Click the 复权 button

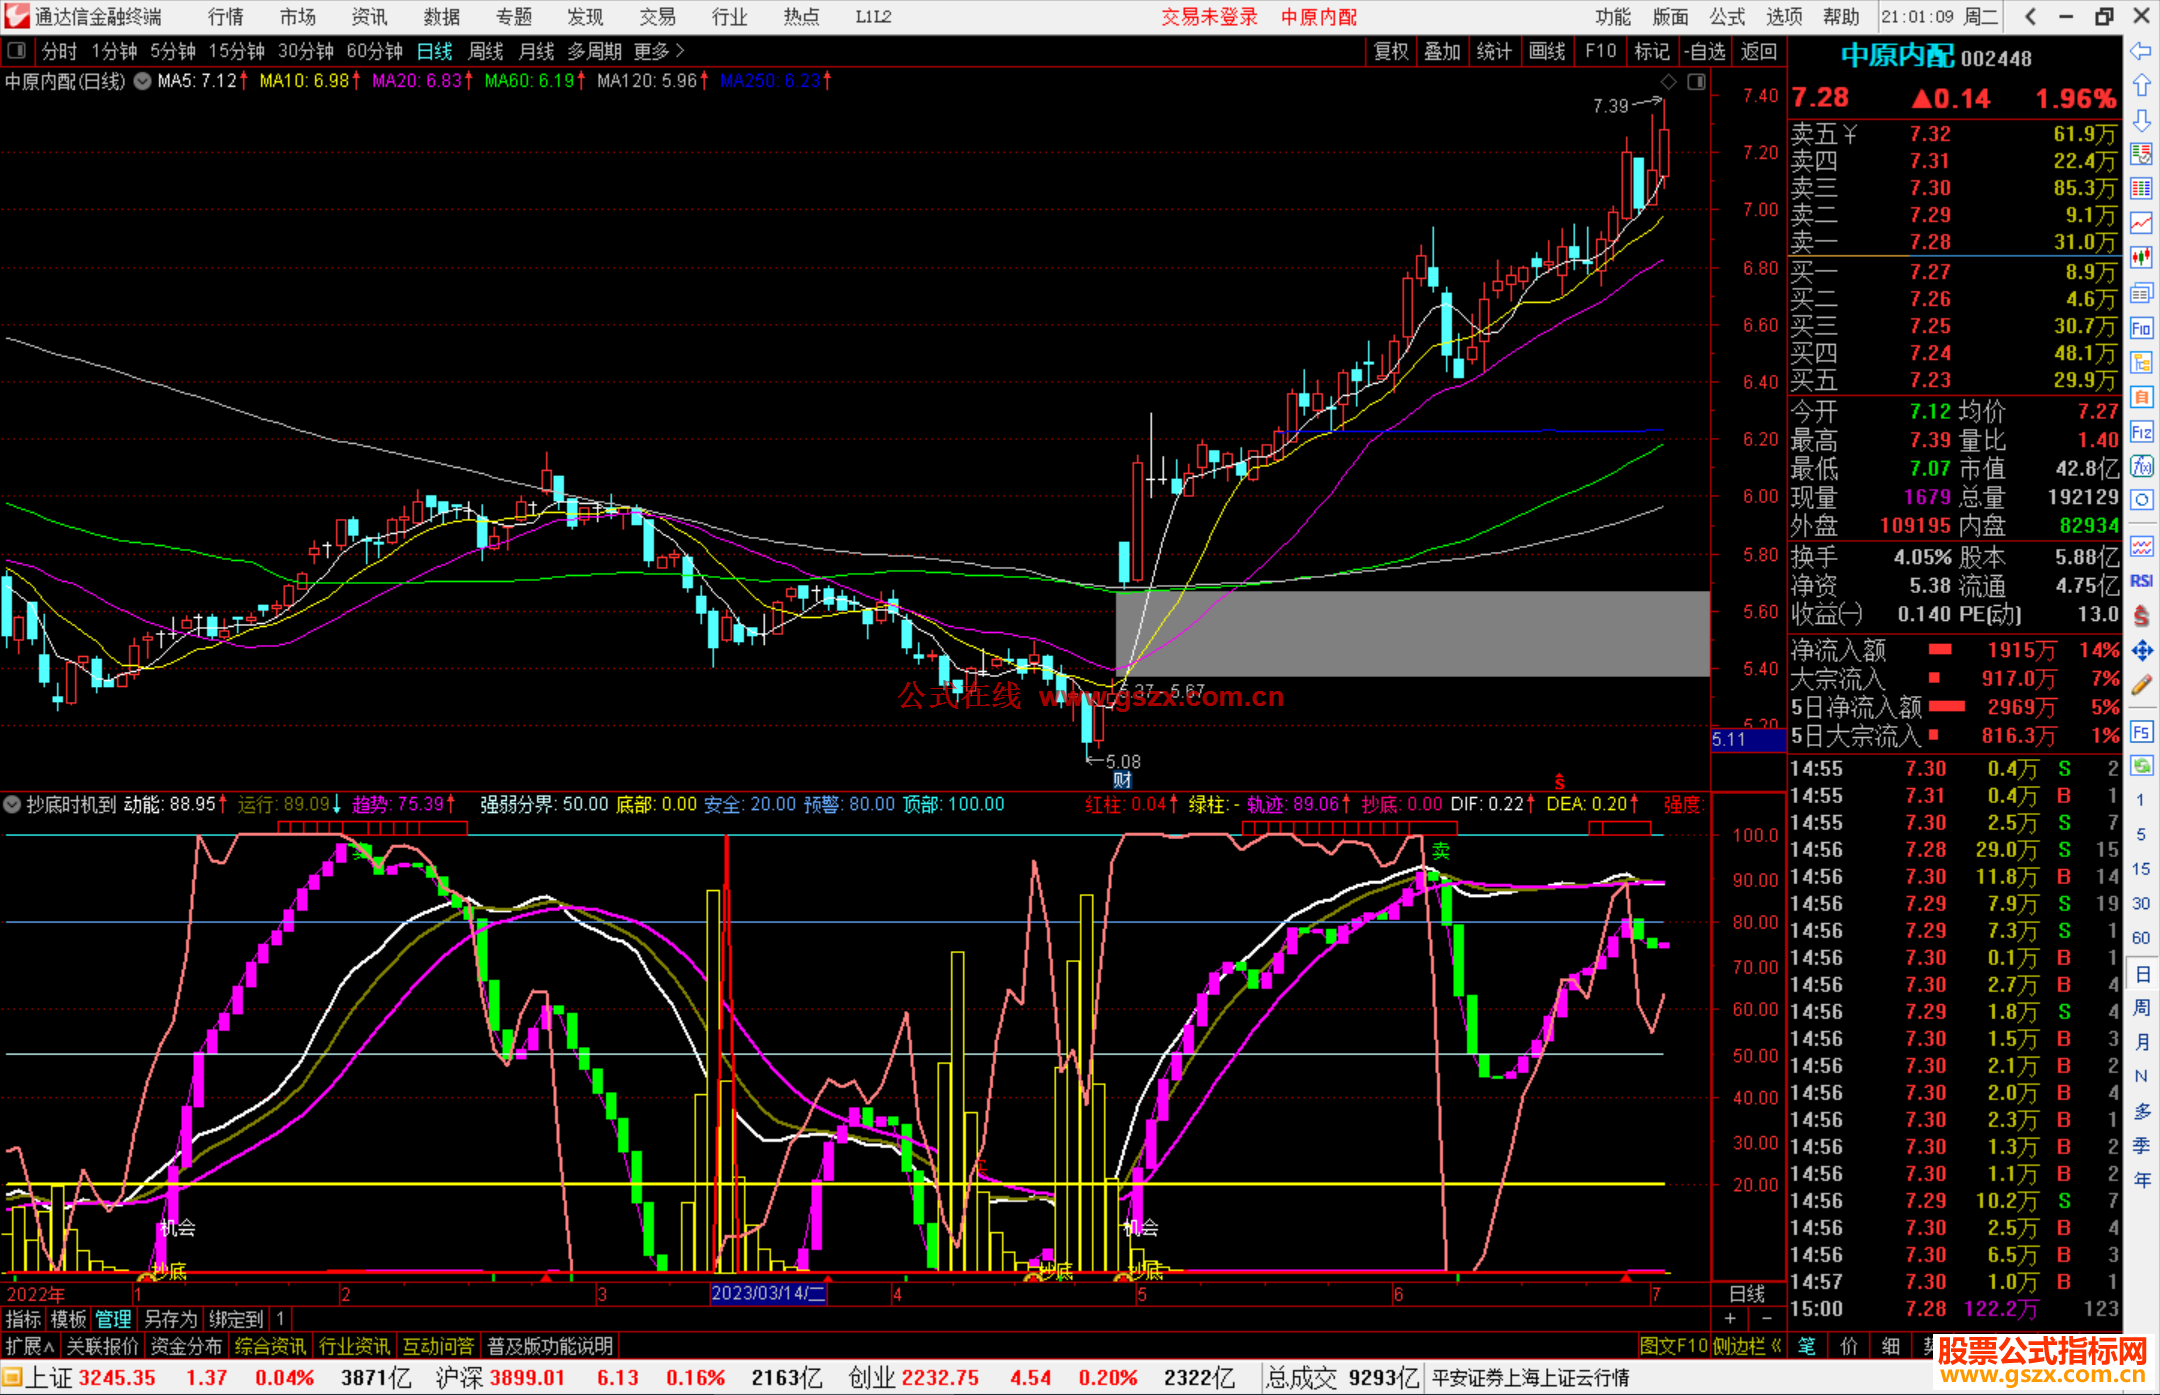coord(1391,51)
